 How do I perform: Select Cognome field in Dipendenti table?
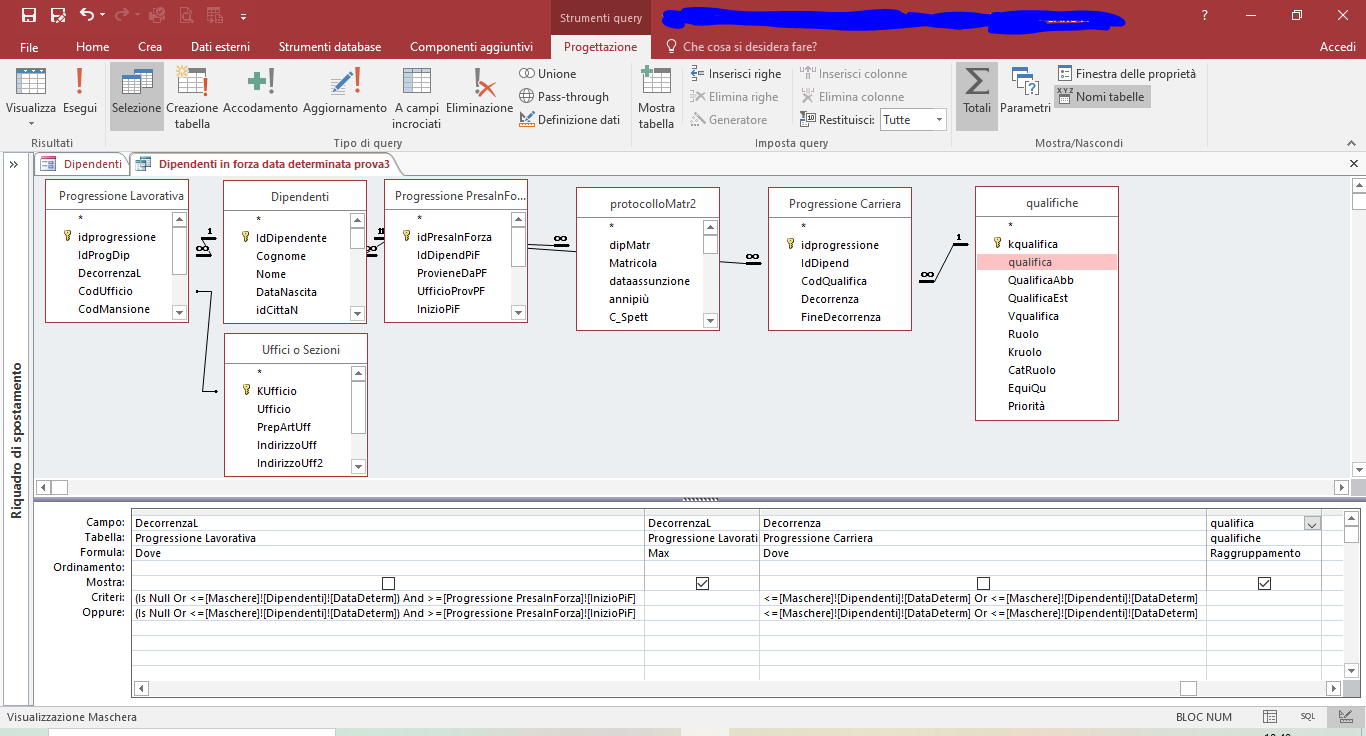(x=281, y=256)
